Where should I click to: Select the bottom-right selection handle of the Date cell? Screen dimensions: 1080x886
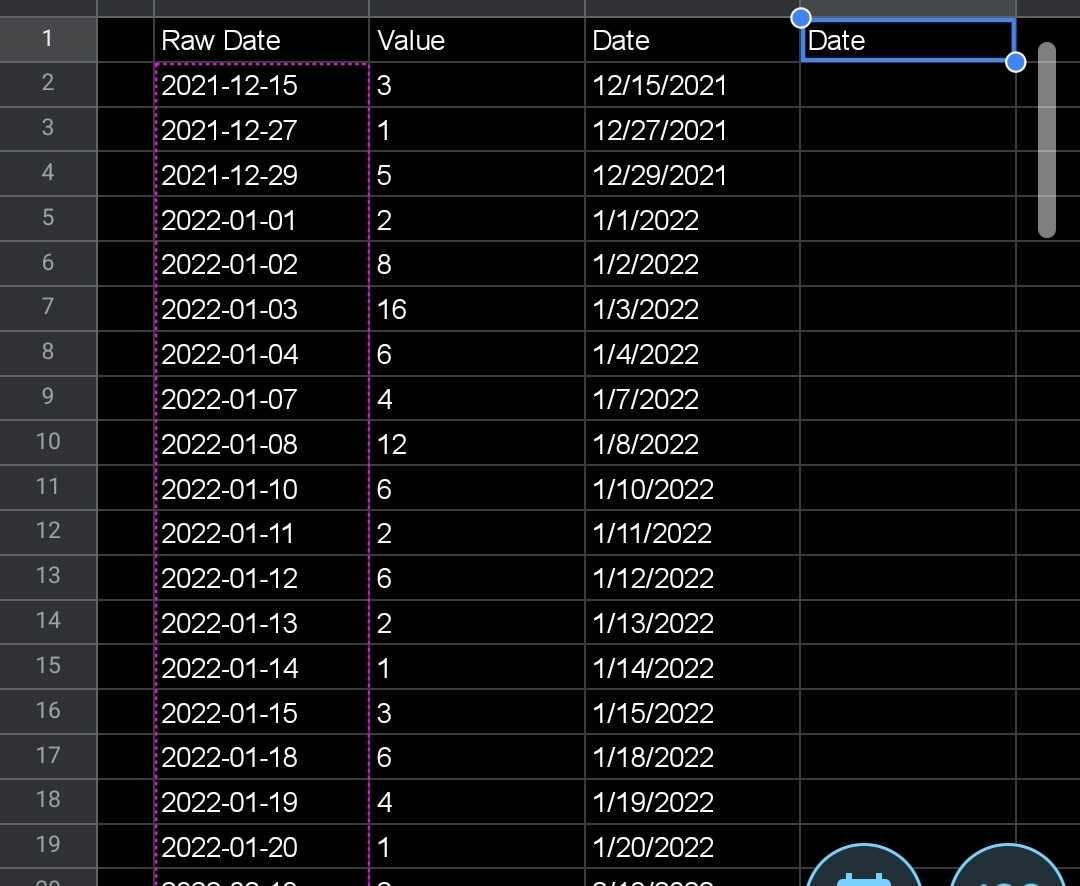1015,62
